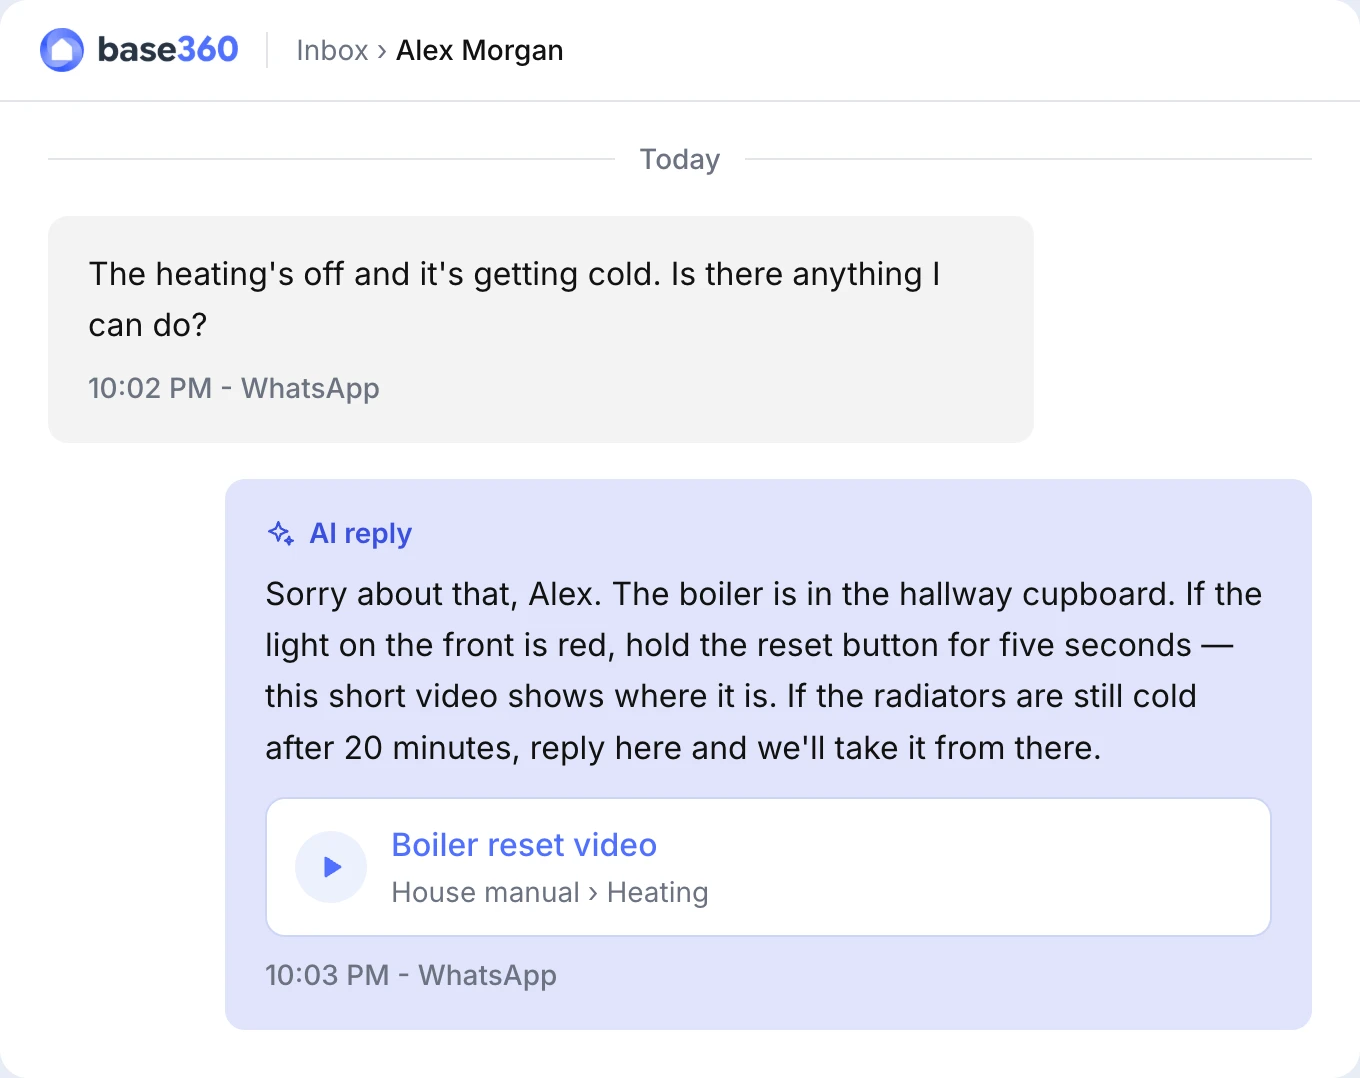Select Alex Morgan in the breadcrumb
Image resolution: width=1360 pixels, height=1078 pixels.
coord(479,50)
